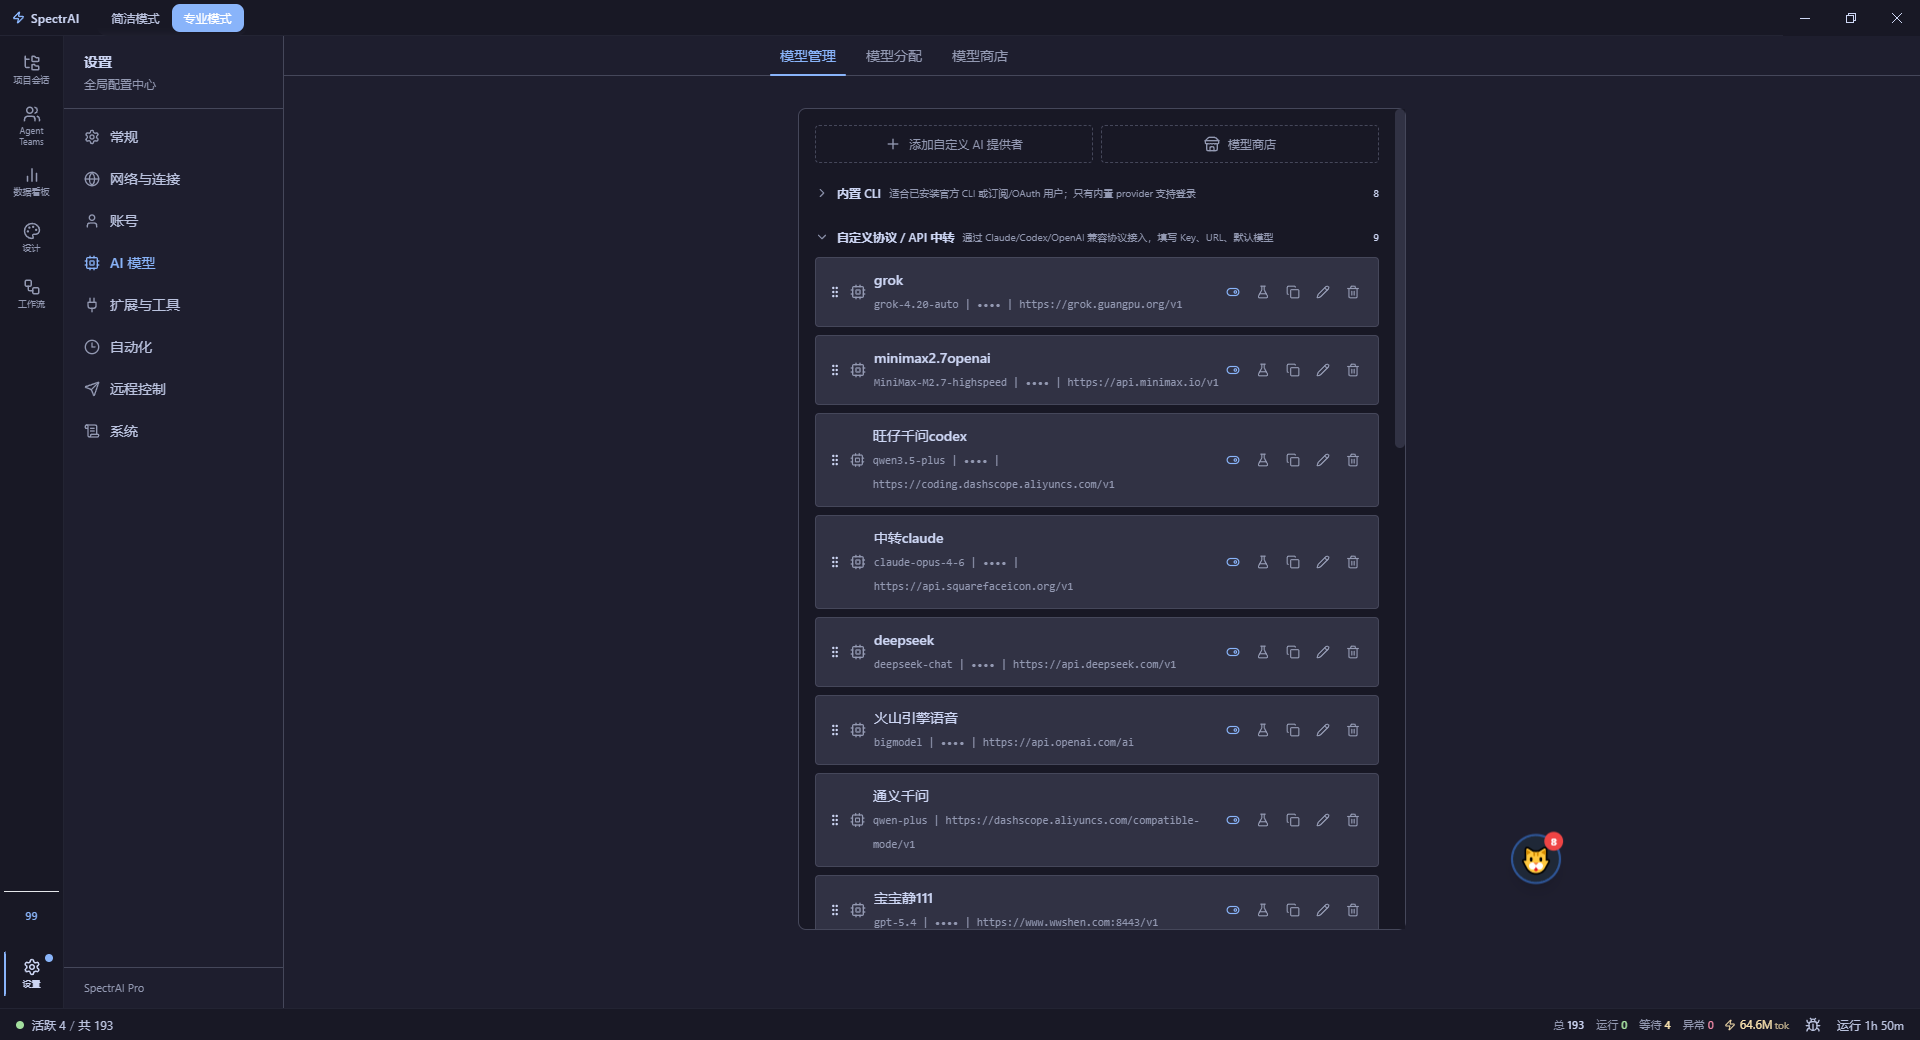Click the bug icon in the status bar

[1812, 1025]
